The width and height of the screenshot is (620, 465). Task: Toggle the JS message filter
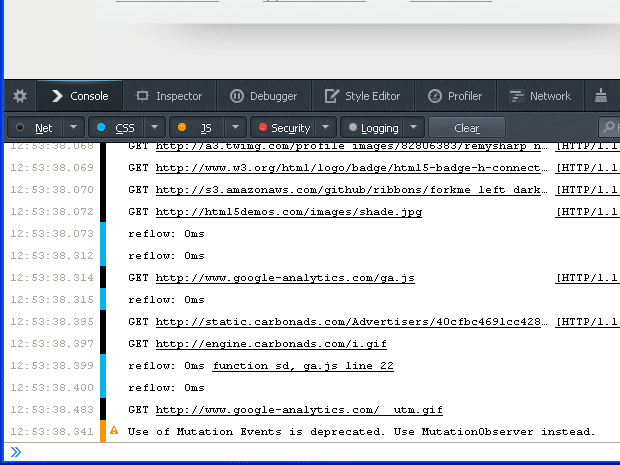[x=197, y=127]
